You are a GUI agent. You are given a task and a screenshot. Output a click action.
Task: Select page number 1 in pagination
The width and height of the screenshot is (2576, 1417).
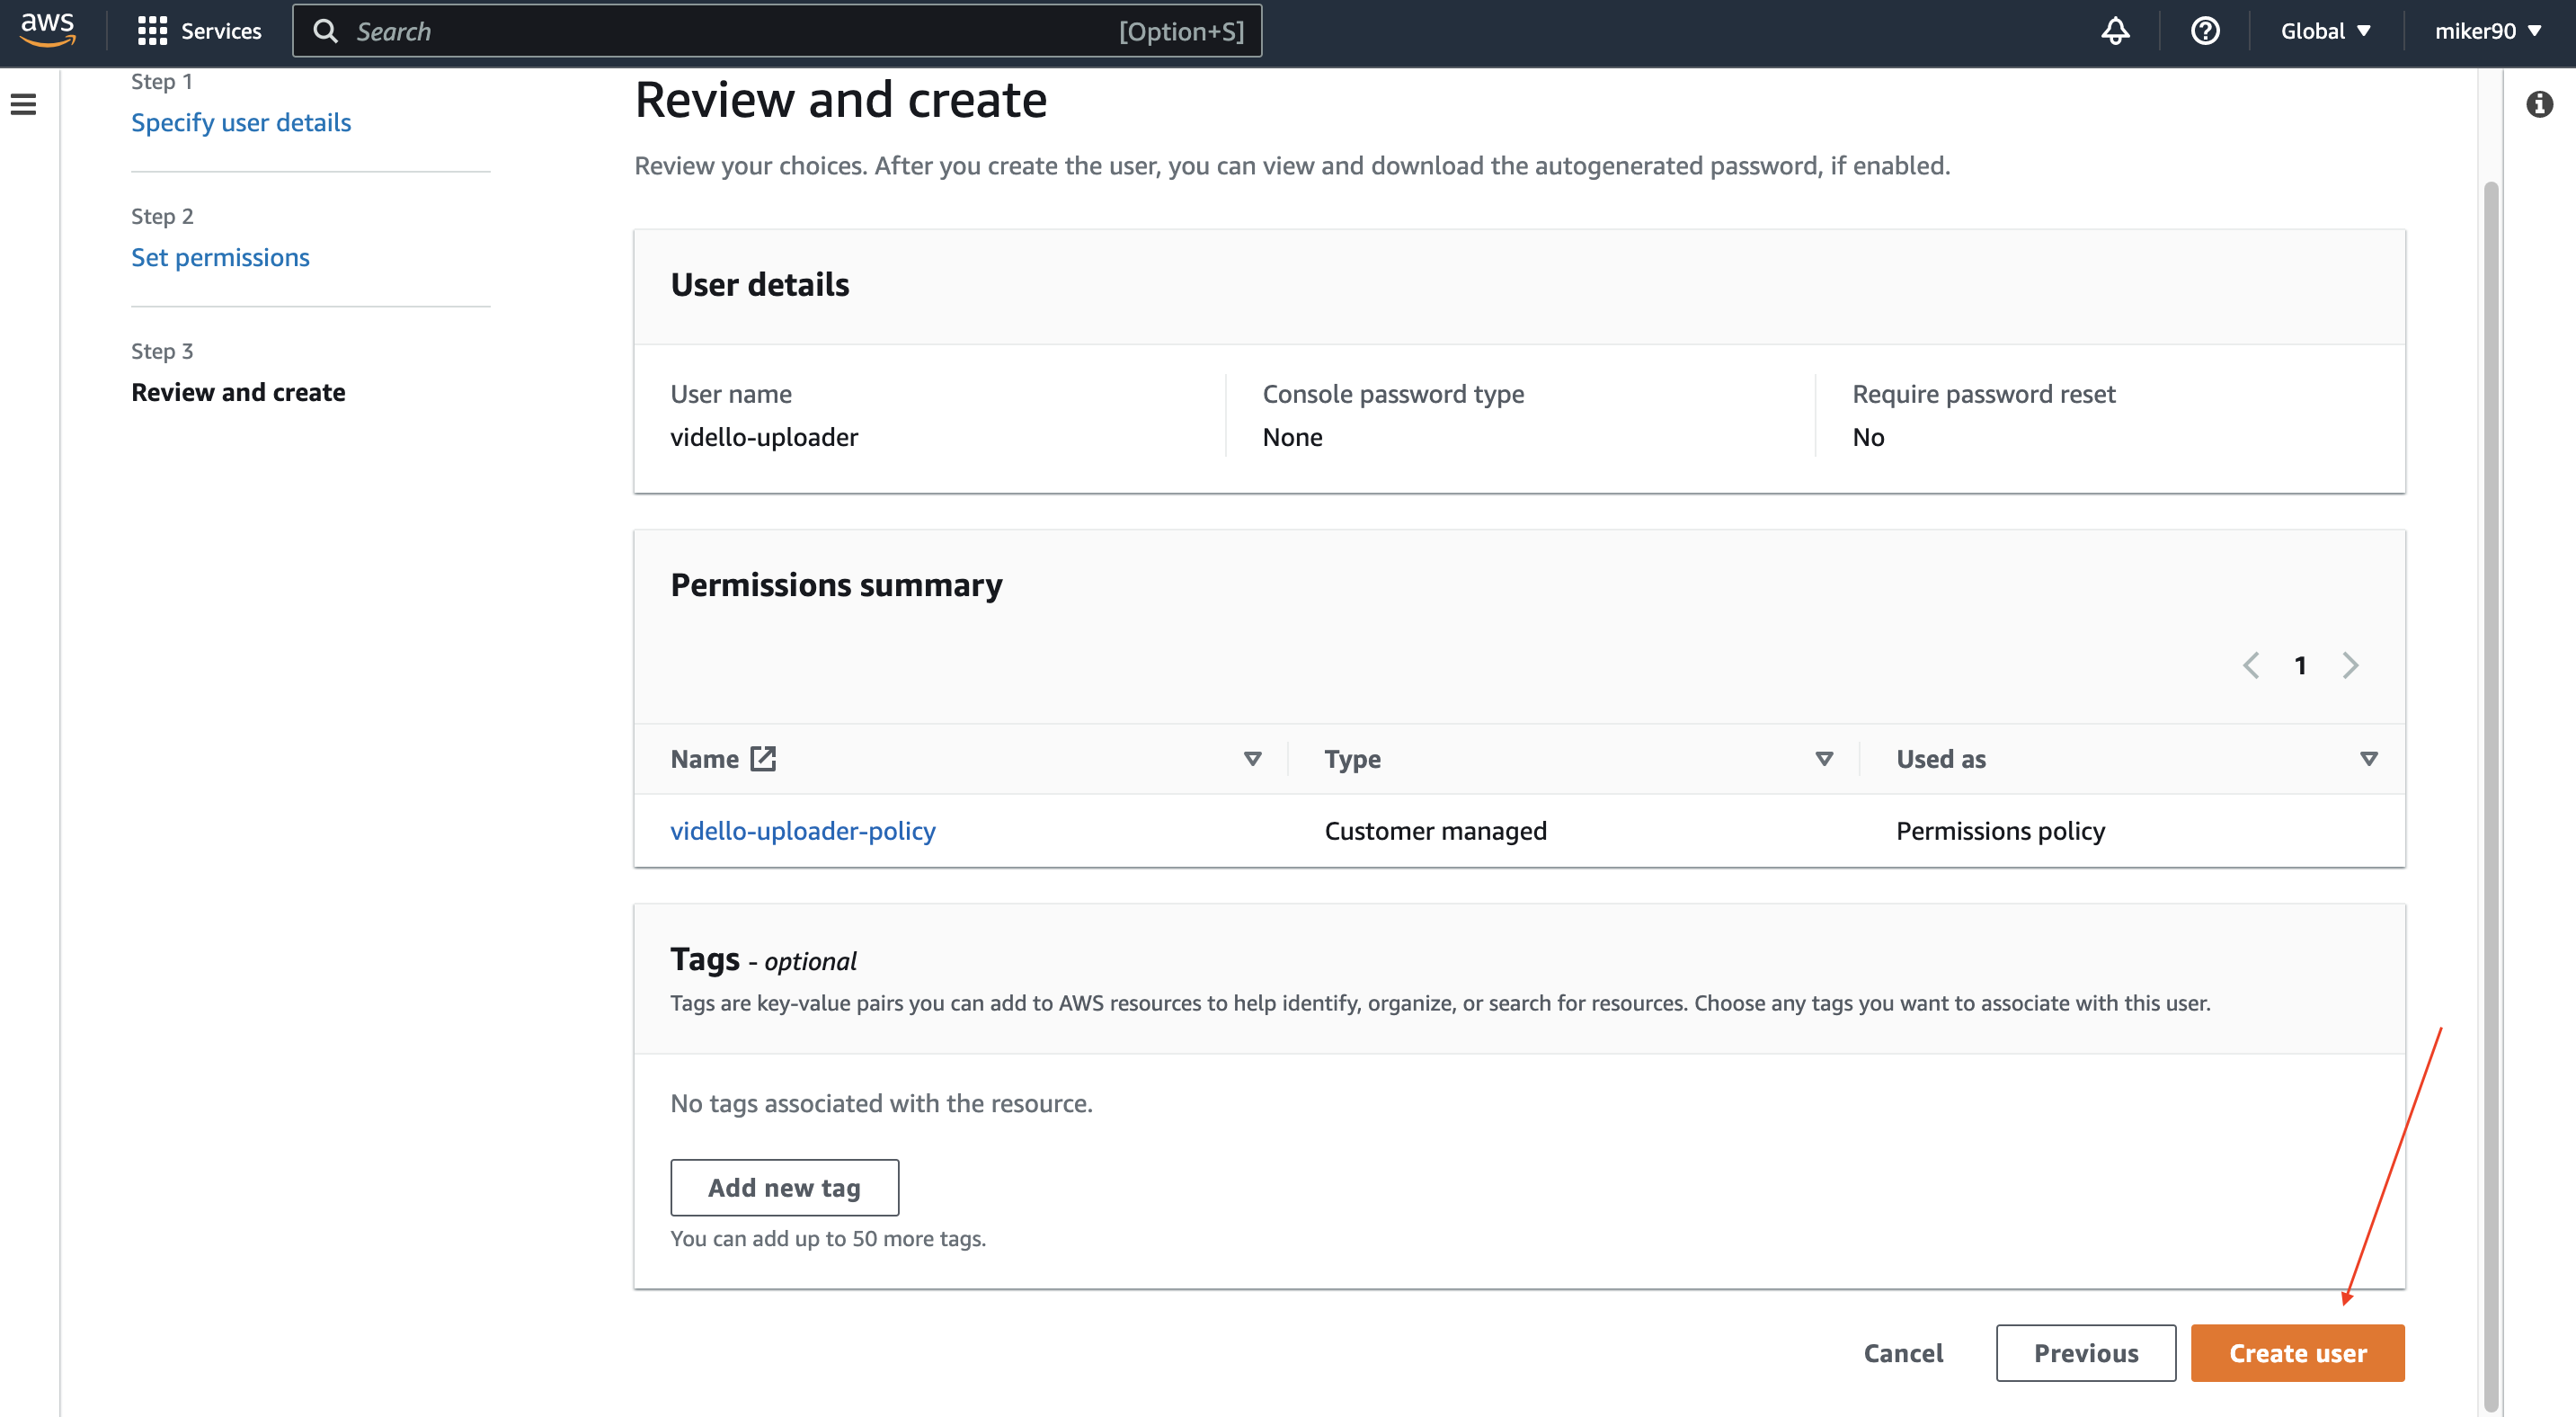[x=2300, y=665]
